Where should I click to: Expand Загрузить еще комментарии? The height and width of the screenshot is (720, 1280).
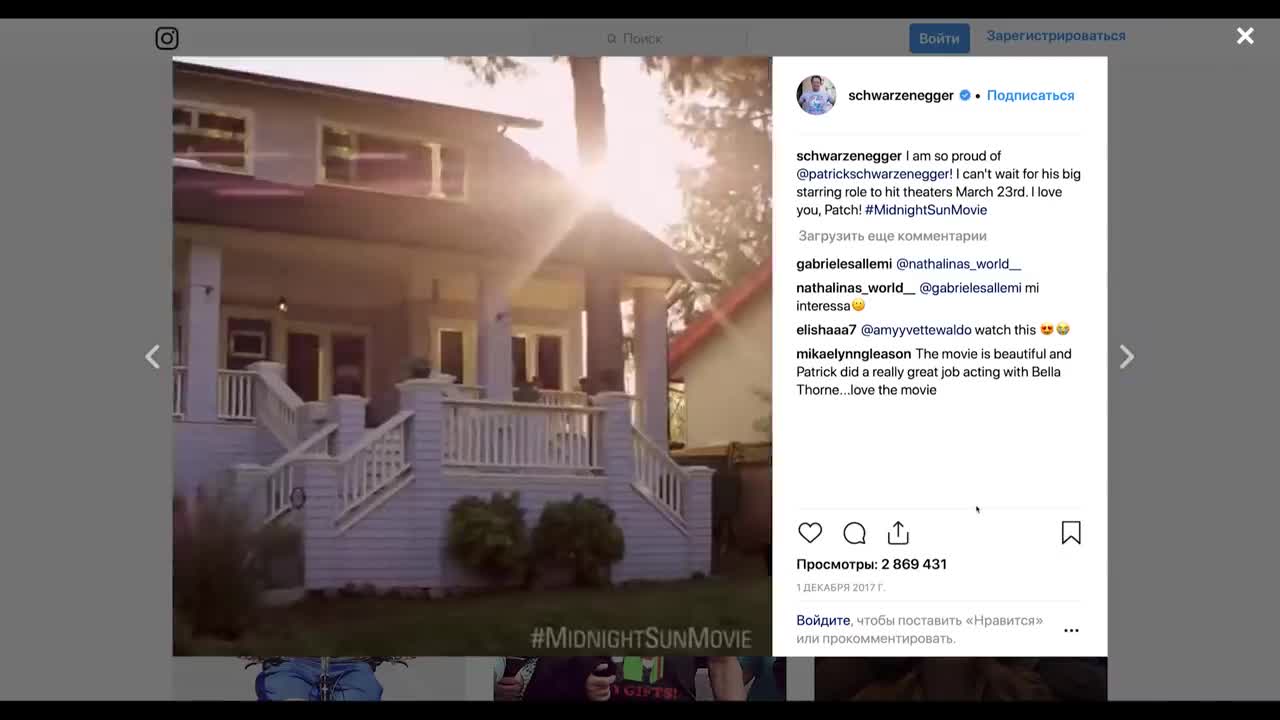(892, 236)
